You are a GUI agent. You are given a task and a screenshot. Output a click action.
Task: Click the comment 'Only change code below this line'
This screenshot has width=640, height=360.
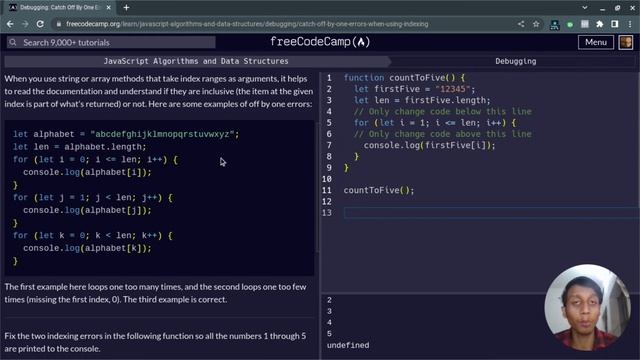click(x=443, y=111)
